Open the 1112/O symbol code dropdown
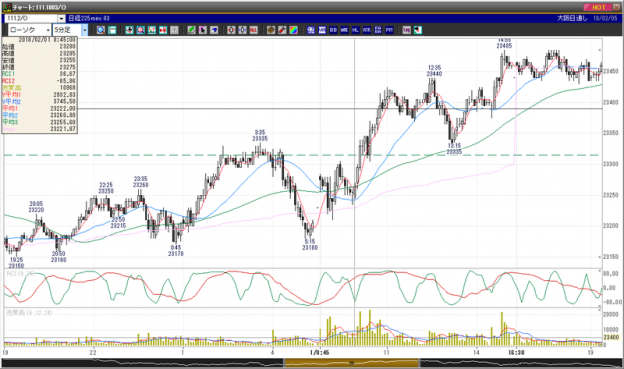624x369 pixels. (61, 18)
